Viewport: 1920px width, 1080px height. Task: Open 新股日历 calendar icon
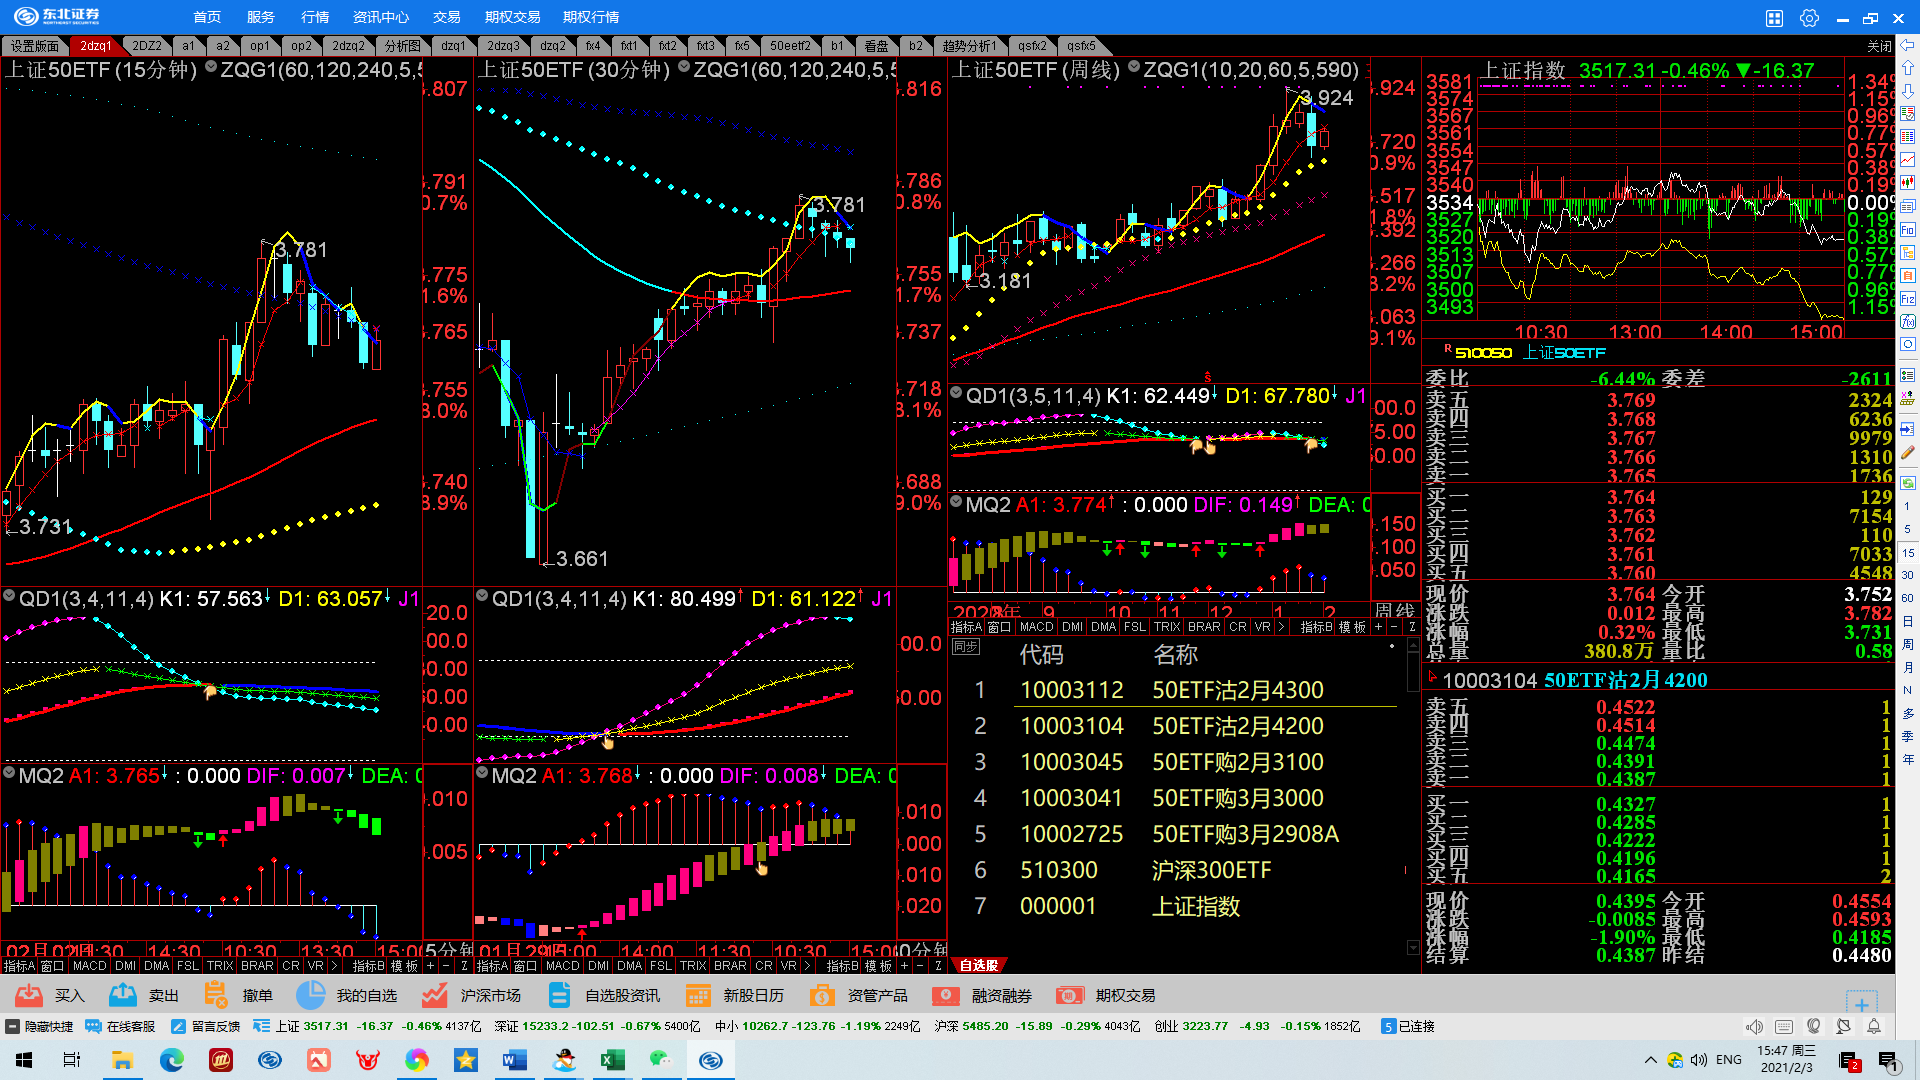[698, 995]
